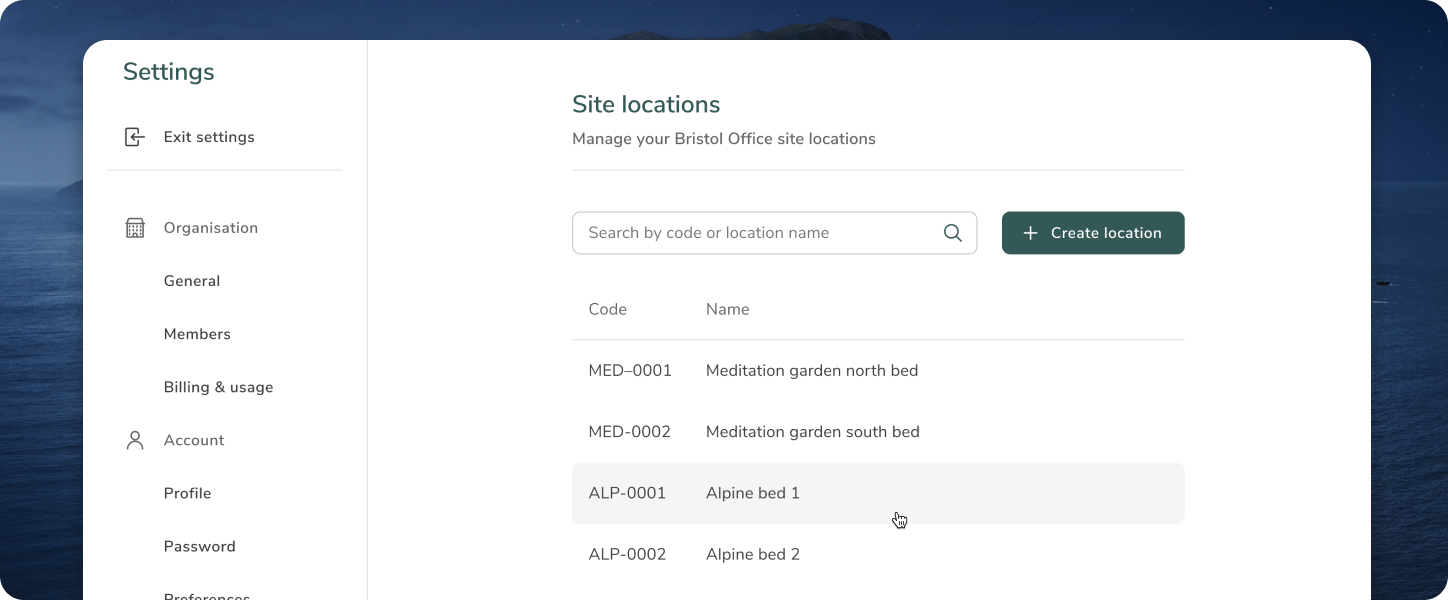Select the MED-0002 code cell

coord(630,432)
